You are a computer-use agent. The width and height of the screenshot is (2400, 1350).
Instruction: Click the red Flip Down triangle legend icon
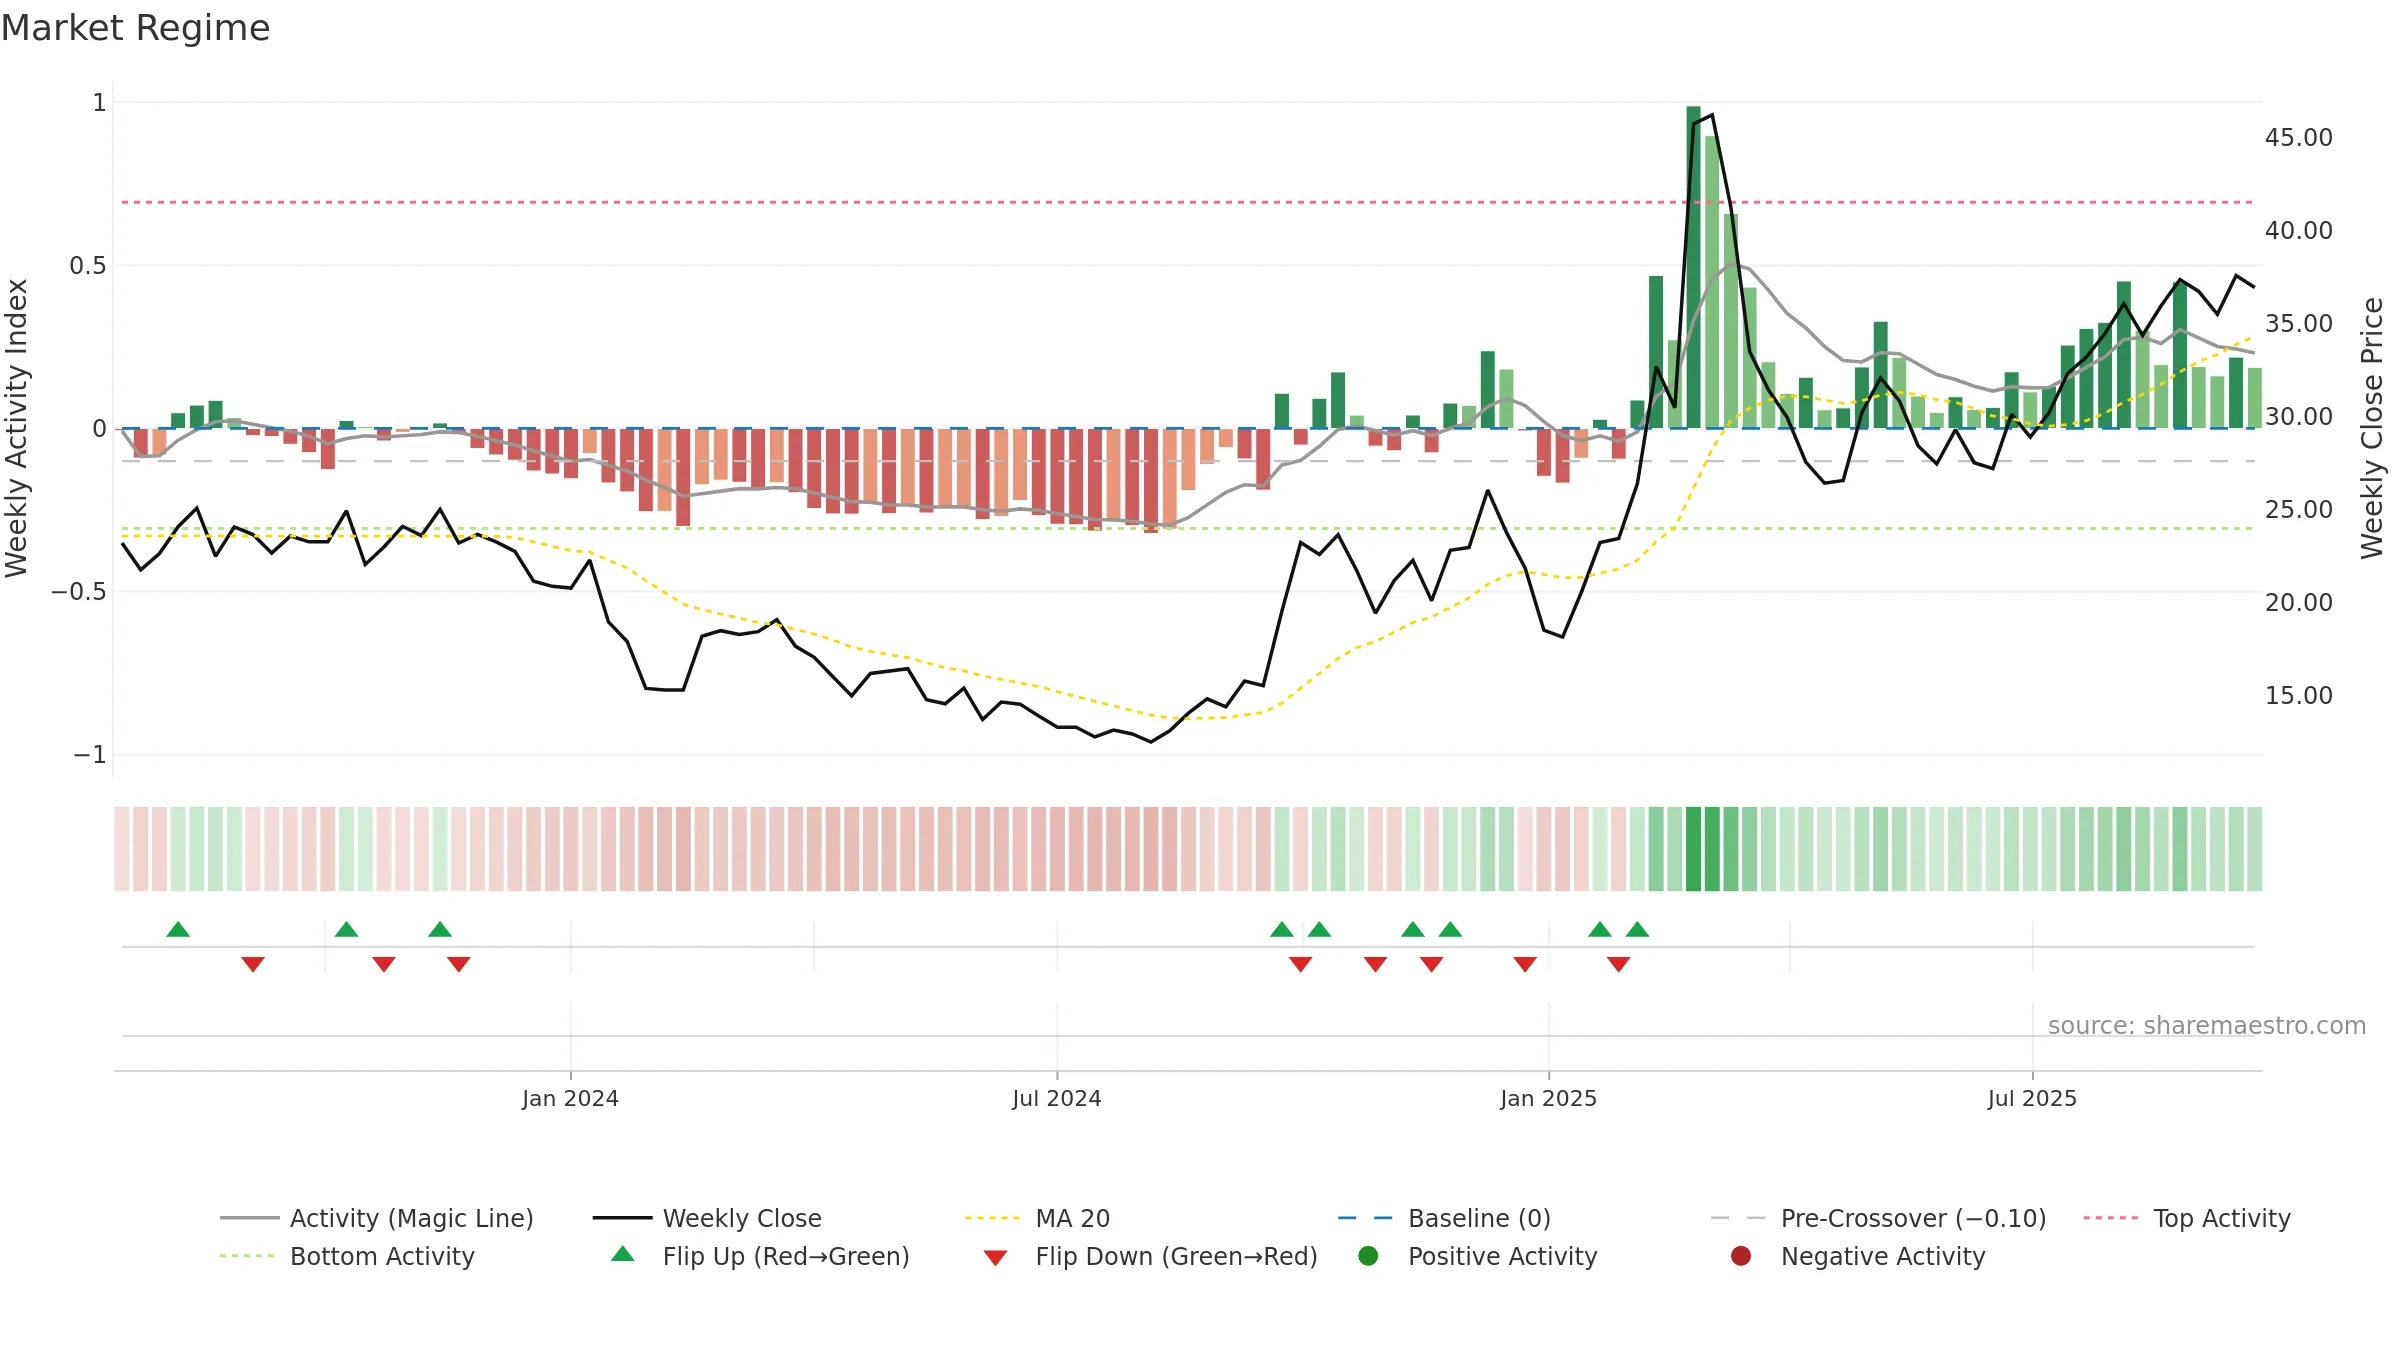[995, 1258]
